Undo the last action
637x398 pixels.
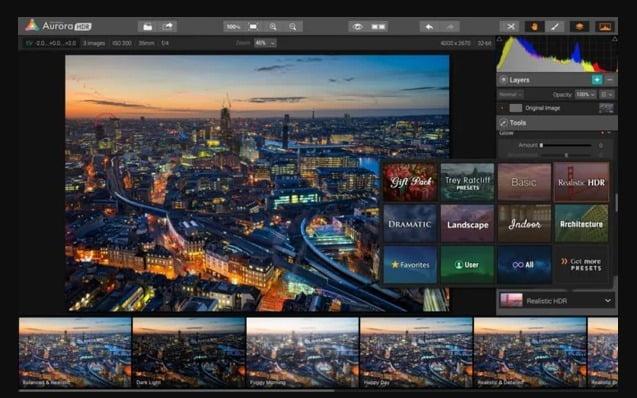tap(429, 27)
